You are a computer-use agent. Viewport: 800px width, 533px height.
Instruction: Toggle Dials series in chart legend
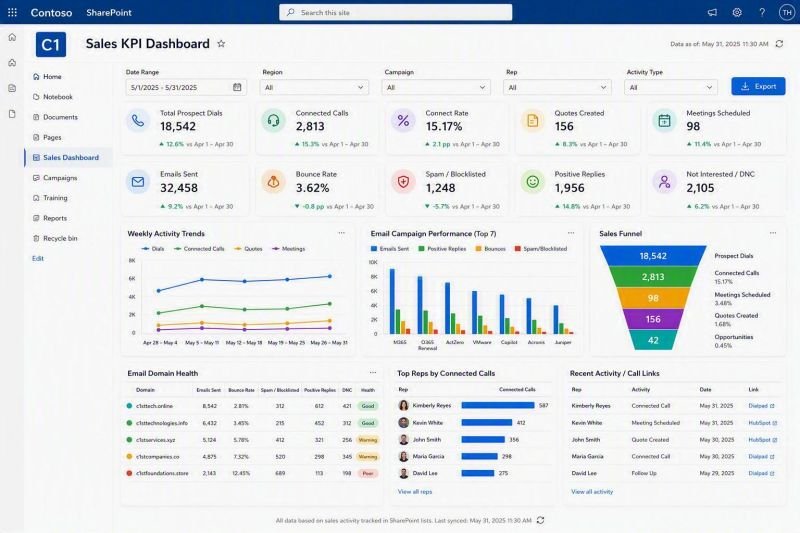pos(153,249)
